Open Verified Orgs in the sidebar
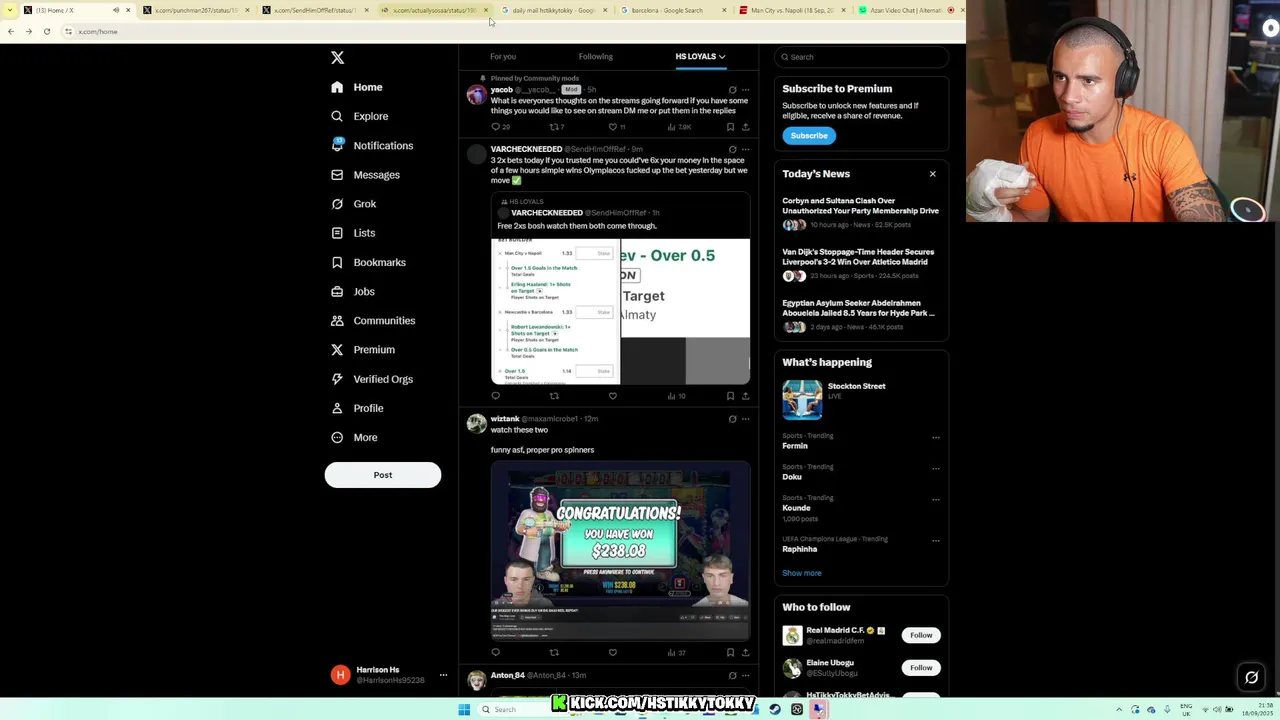1280x720 pixels. point(371,379)
